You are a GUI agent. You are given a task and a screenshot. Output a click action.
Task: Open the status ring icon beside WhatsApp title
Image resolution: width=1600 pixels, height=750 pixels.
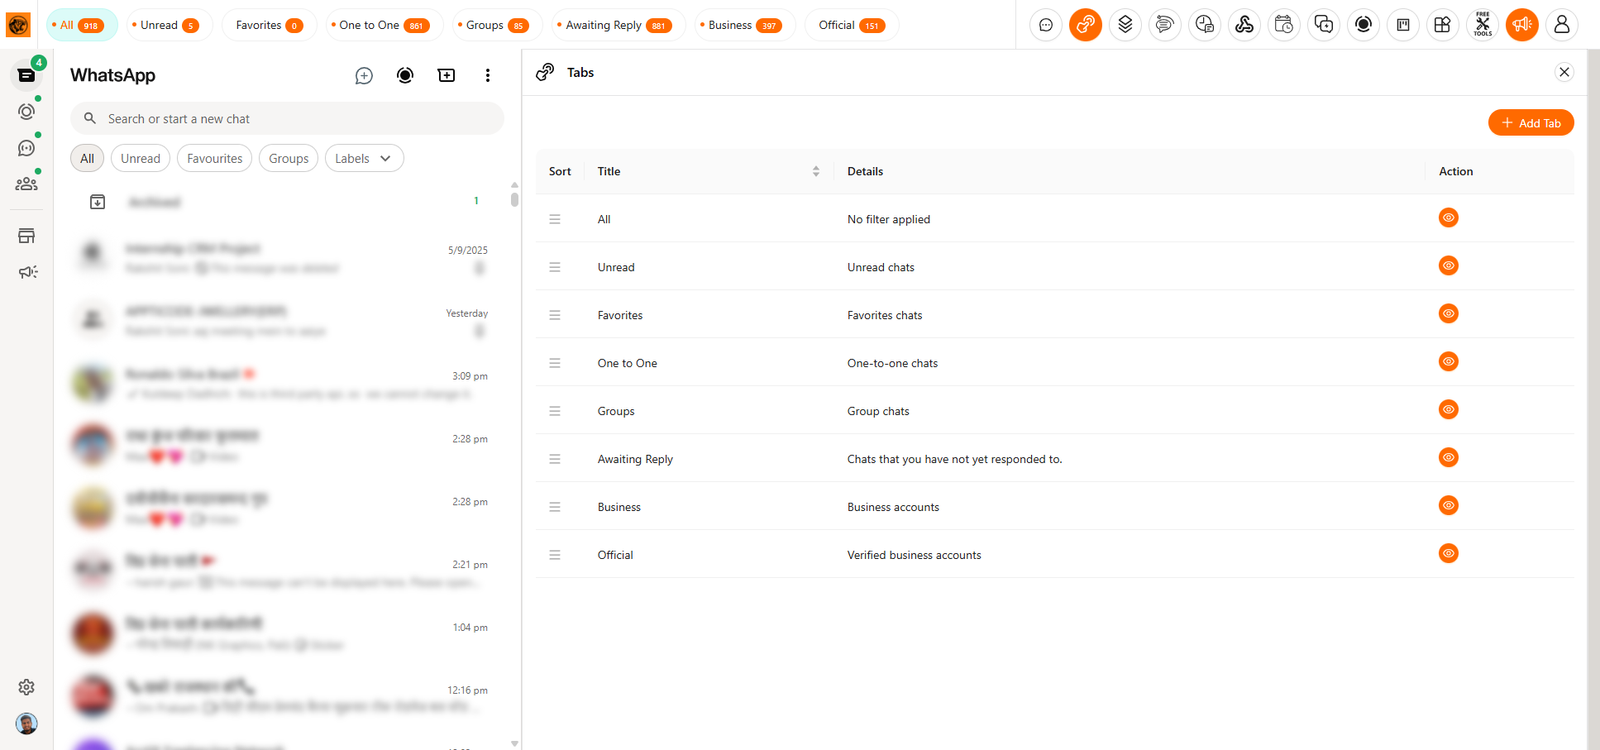click(405, 76)
